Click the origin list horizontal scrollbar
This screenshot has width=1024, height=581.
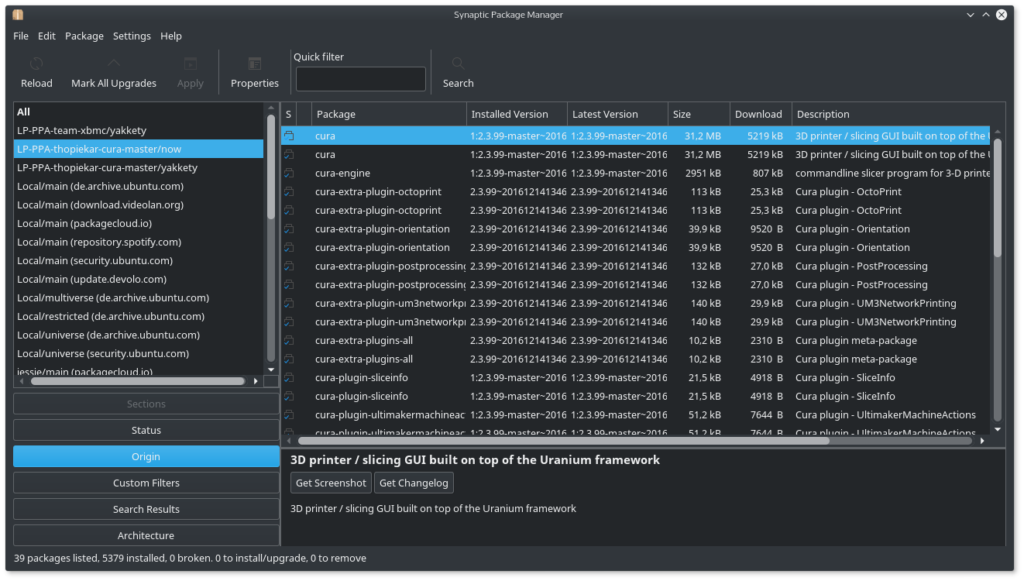[137, 381]
